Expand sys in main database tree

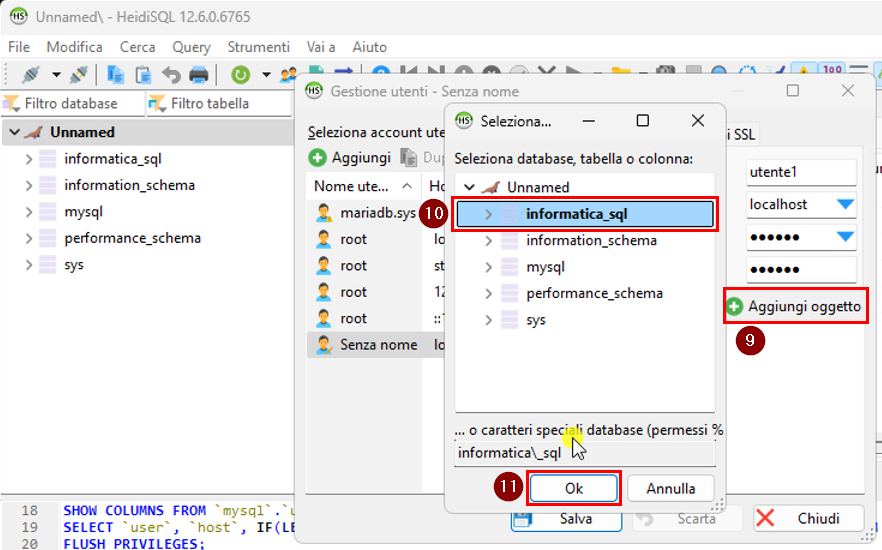(29, 265)
